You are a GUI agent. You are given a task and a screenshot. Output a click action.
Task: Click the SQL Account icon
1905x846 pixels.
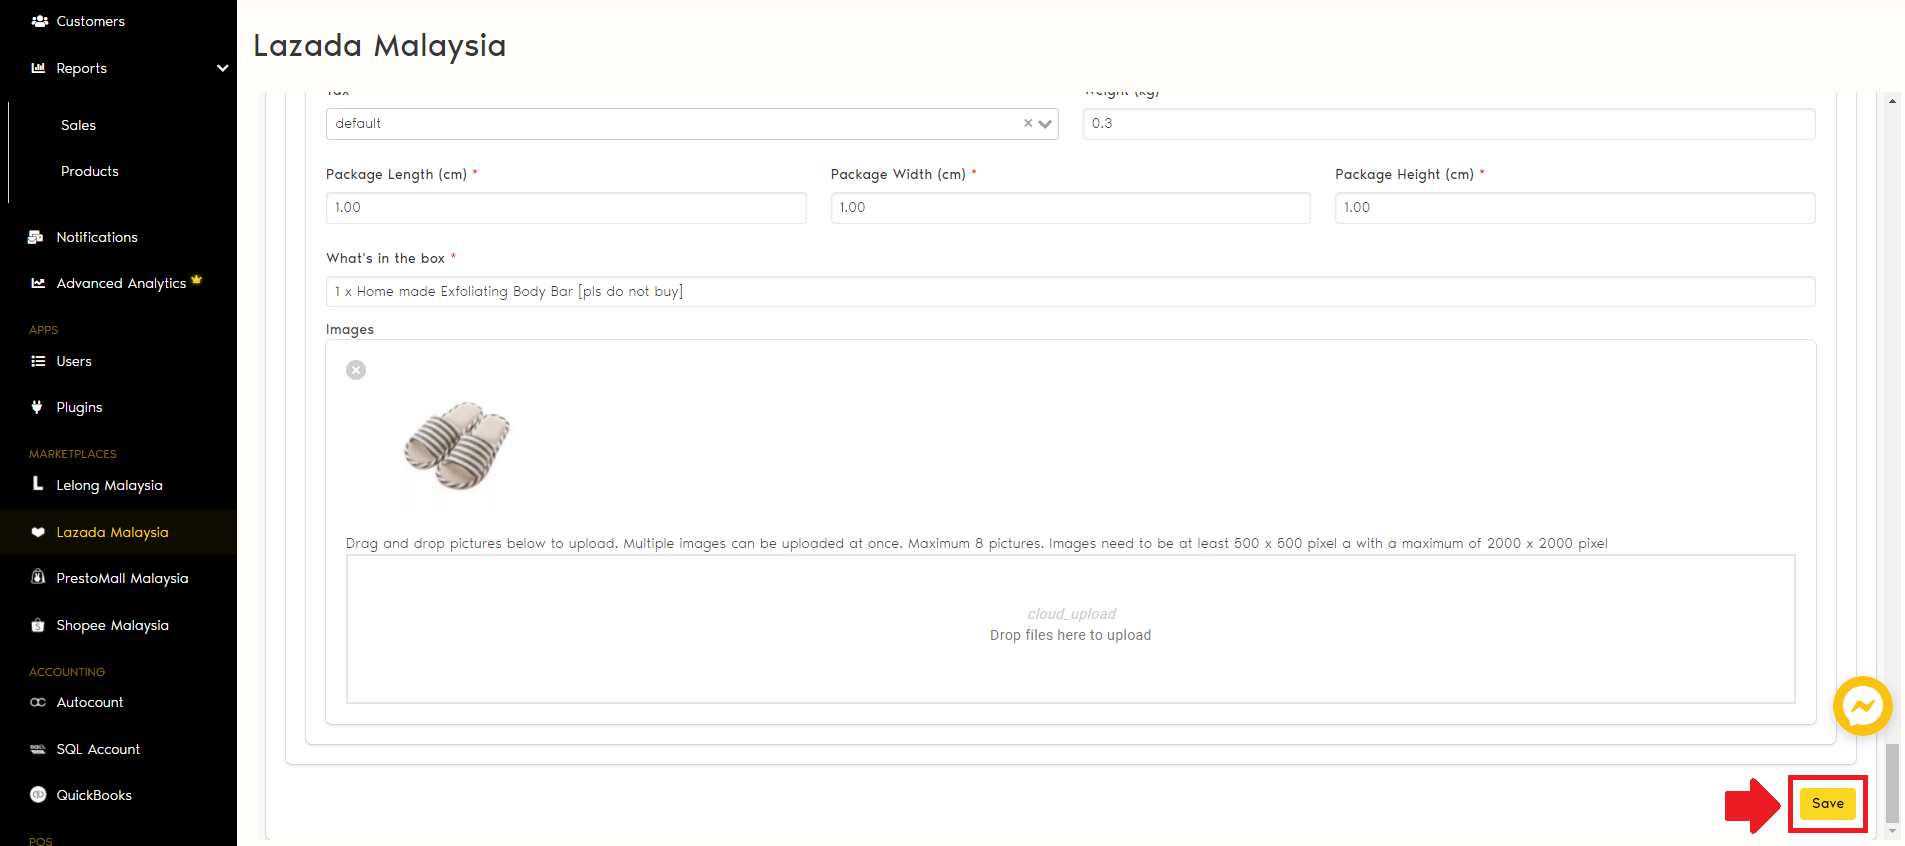[x=38, y=749]
